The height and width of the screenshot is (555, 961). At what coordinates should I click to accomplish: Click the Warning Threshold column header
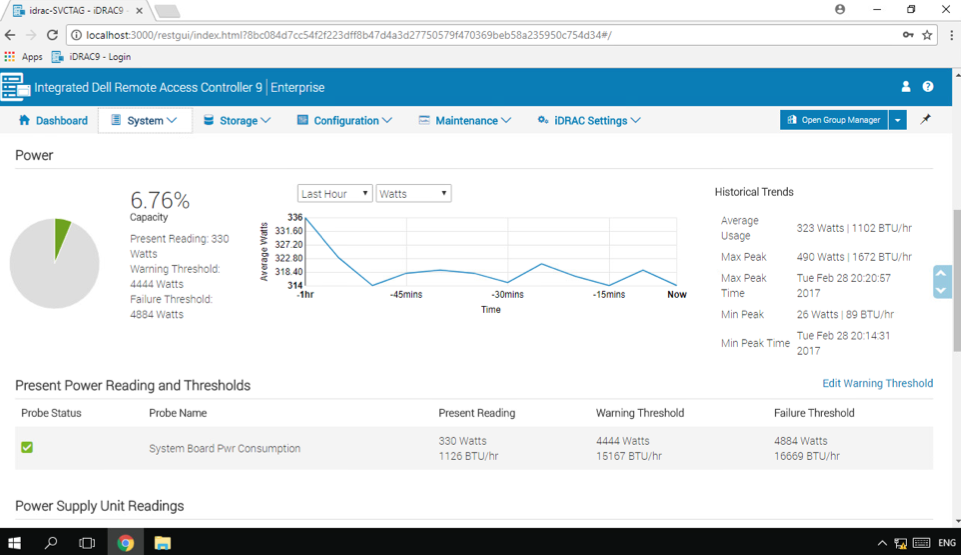(x=640, y=413)
